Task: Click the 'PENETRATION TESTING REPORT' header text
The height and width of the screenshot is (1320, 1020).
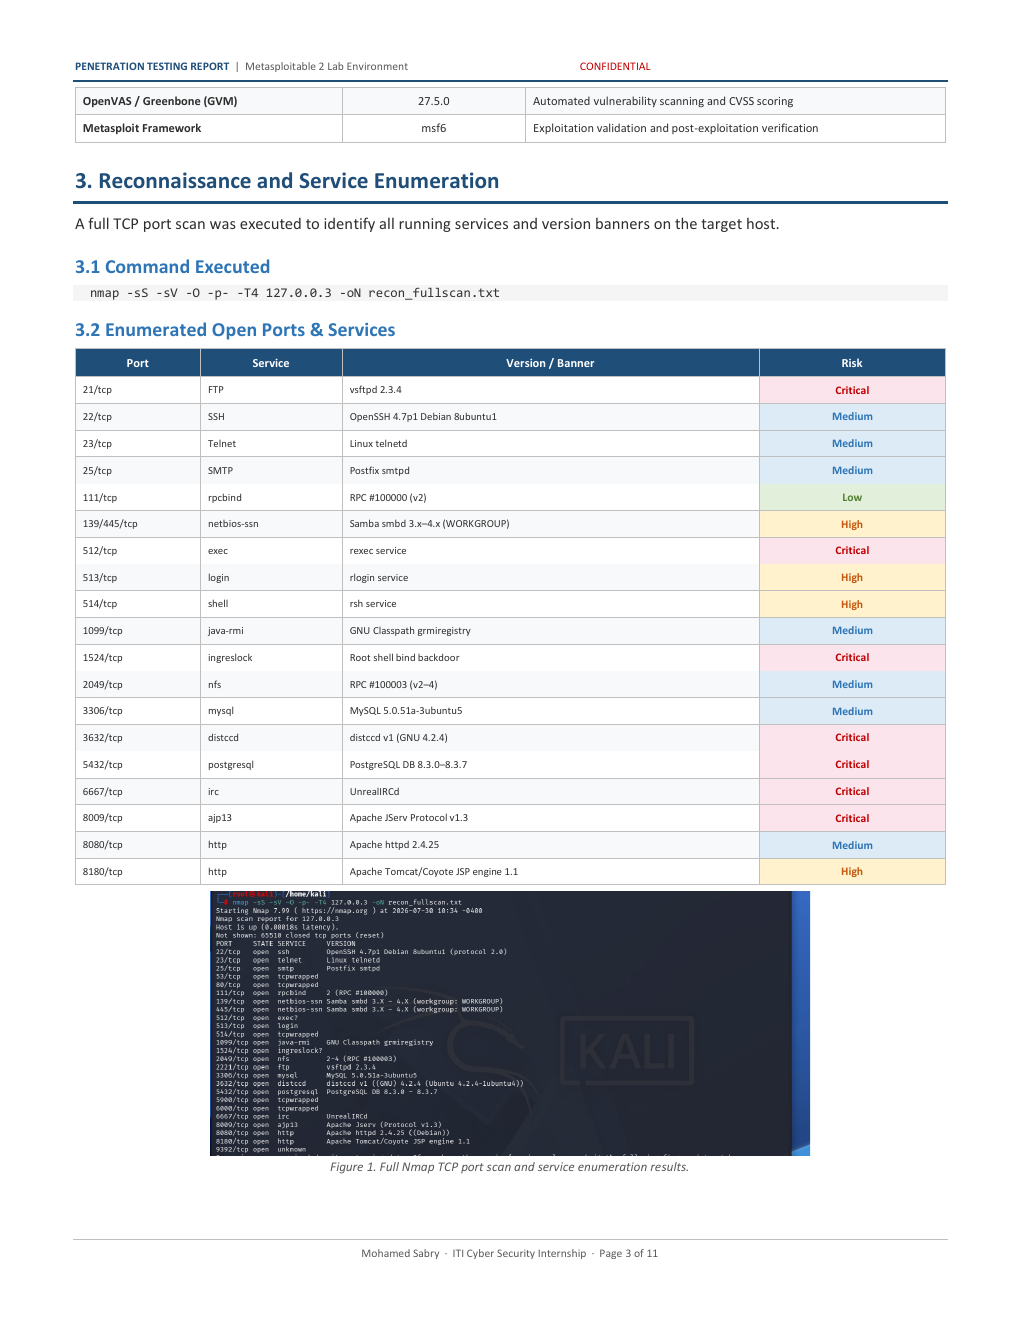Action: coord(152,67)
